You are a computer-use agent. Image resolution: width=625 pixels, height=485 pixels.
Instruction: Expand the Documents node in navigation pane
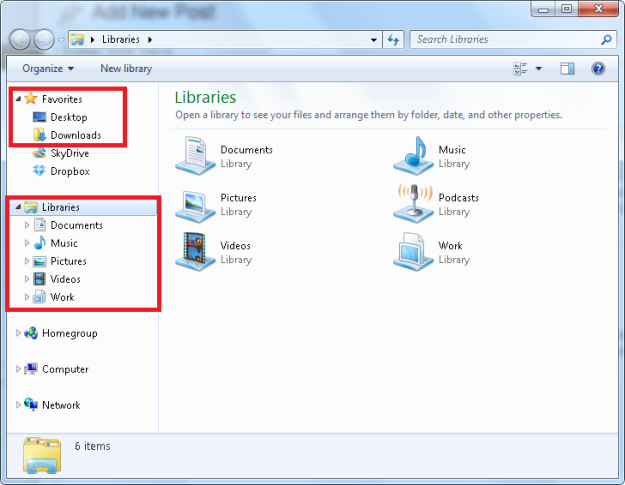point(27,225)
